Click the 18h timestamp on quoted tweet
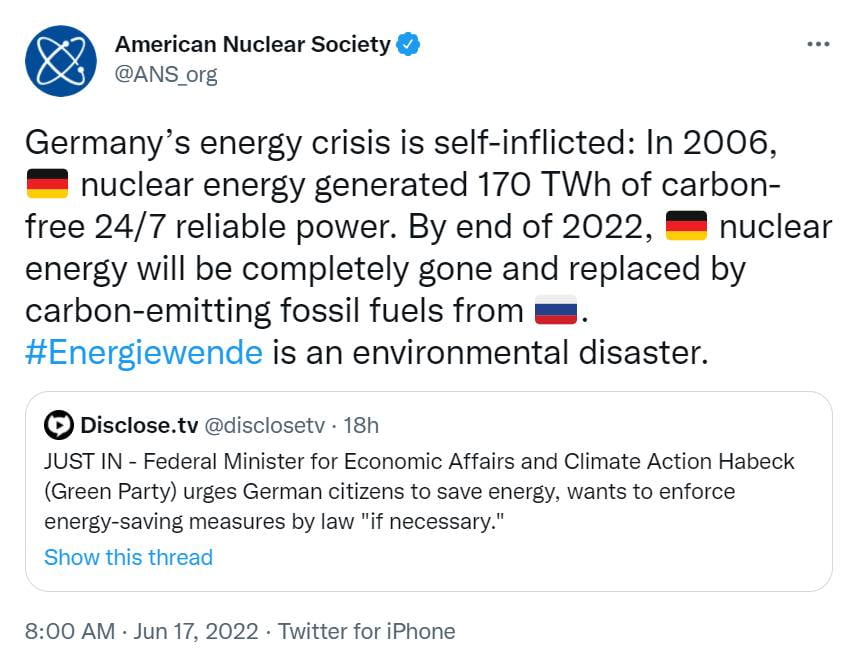The height and width of the screenshot is (670, 857). pyautogui.click(x=361, y=425)
